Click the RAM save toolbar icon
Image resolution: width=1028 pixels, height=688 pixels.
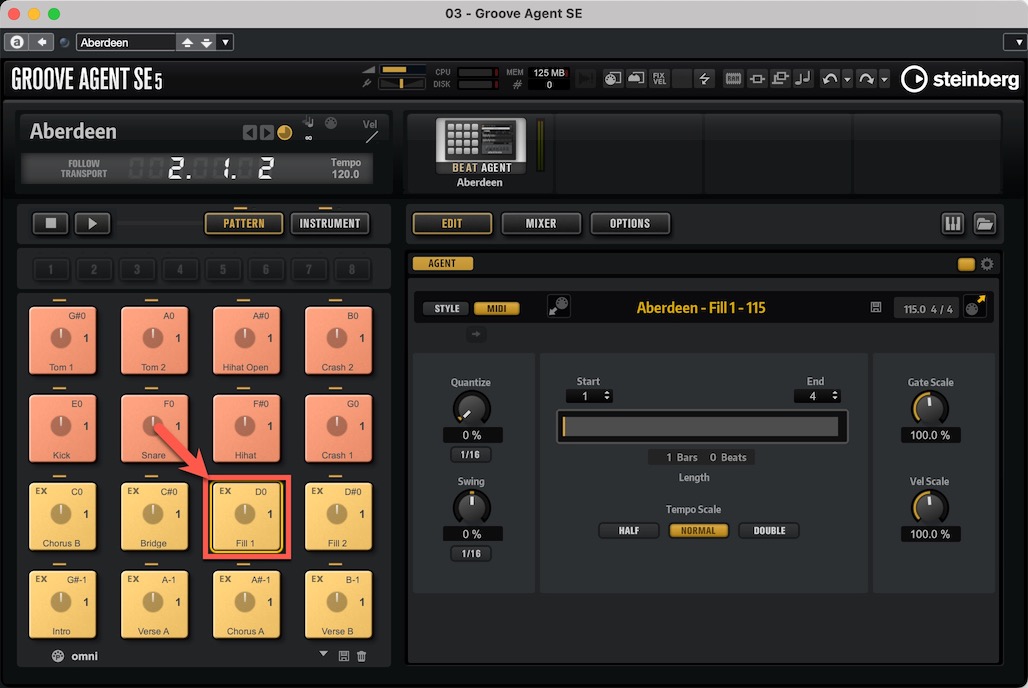pos(732,79)
